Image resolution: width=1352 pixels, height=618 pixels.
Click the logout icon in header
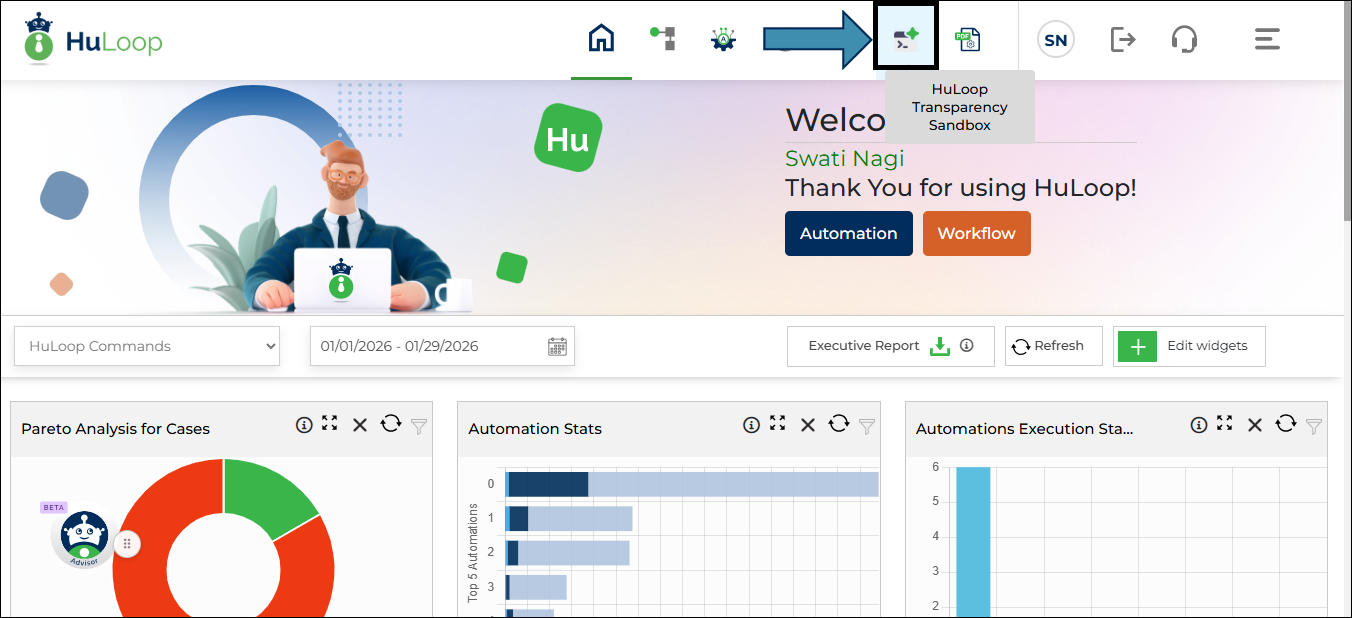pos(1123,39)
